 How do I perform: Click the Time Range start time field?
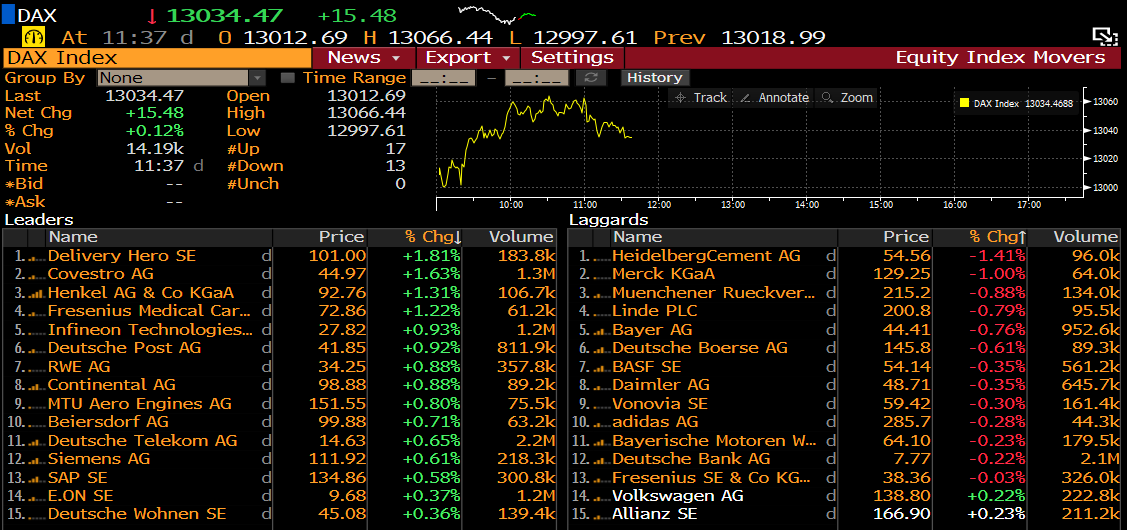click(443, 78)
